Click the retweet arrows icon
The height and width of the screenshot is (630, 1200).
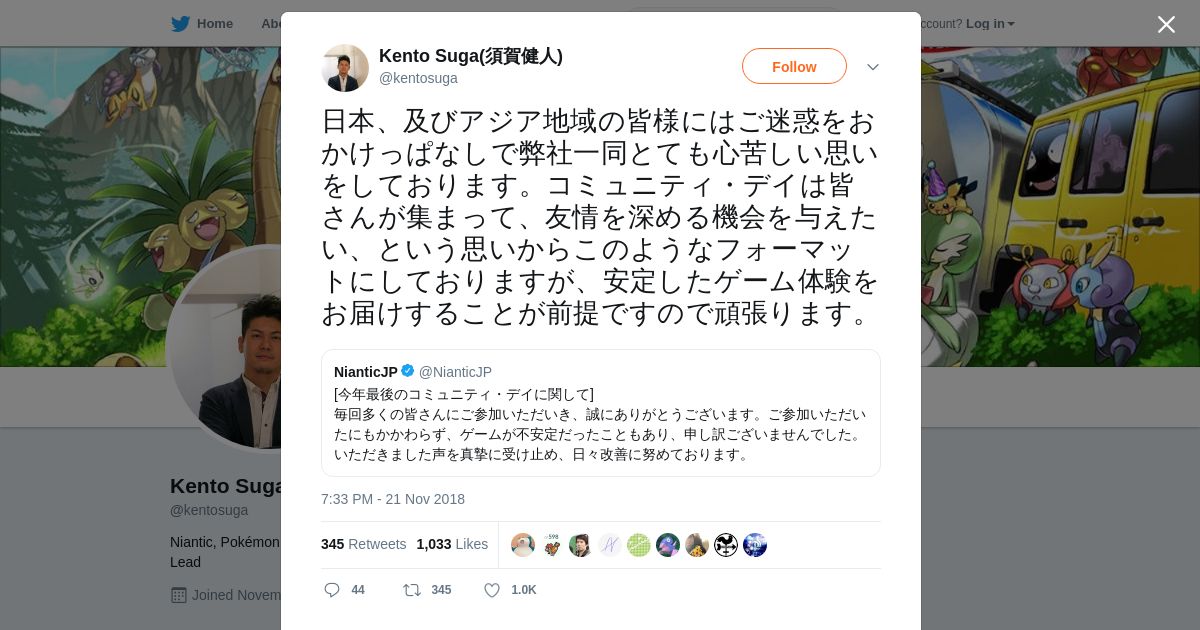point(412,590)
